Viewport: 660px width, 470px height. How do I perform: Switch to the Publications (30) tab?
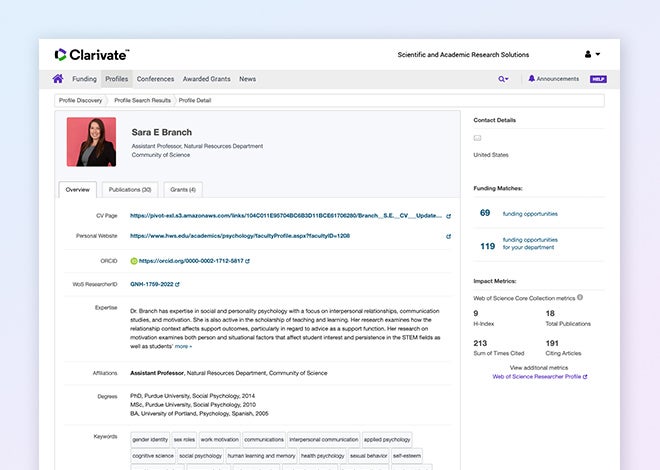pos(130,189)
